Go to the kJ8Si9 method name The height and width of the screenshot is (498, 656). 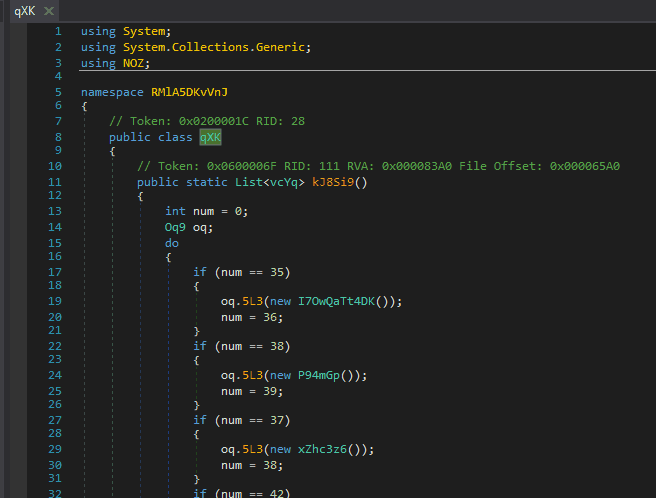click(340, 182)
